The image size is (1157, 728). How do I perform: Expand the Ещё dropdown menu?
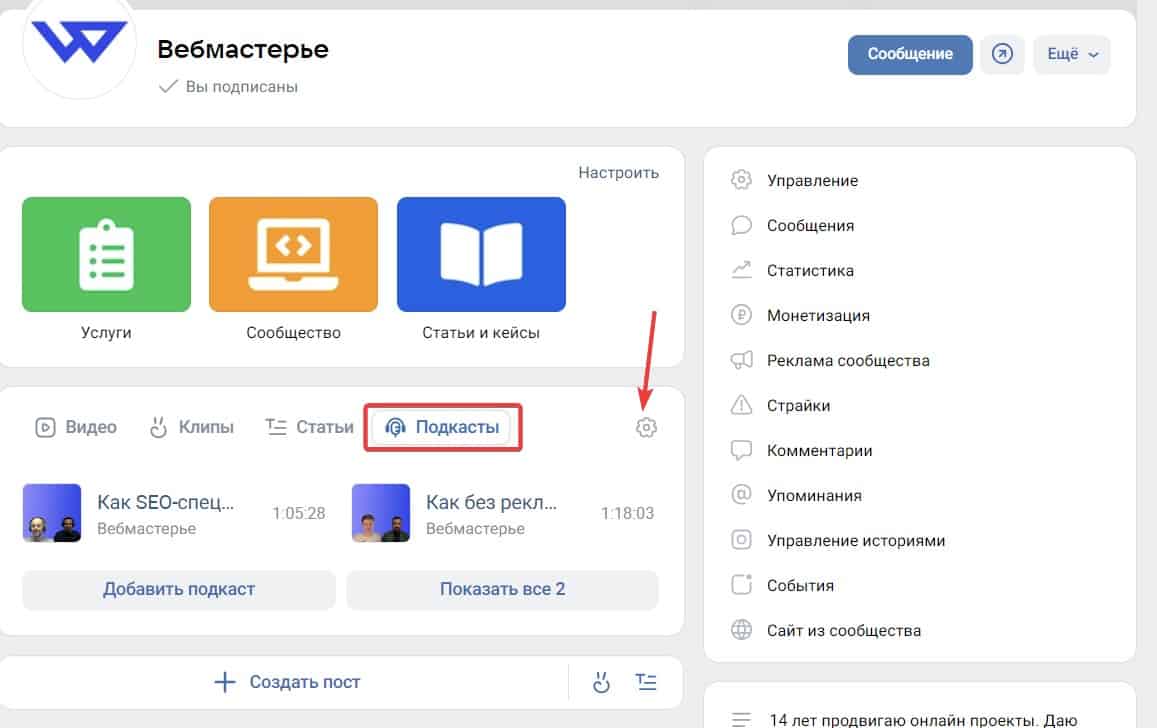(x=1071, y=54)
